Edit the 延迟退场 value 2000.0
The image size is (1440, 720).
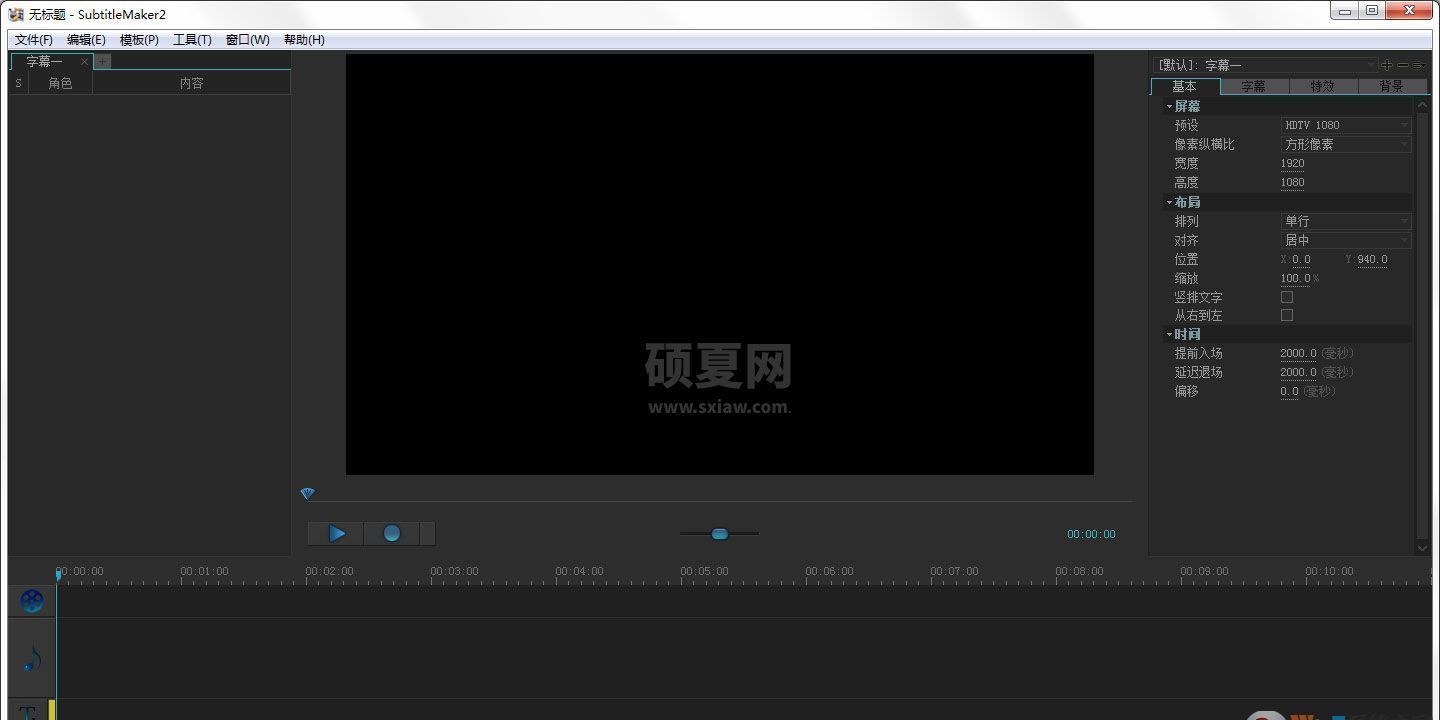(1298, 372)
